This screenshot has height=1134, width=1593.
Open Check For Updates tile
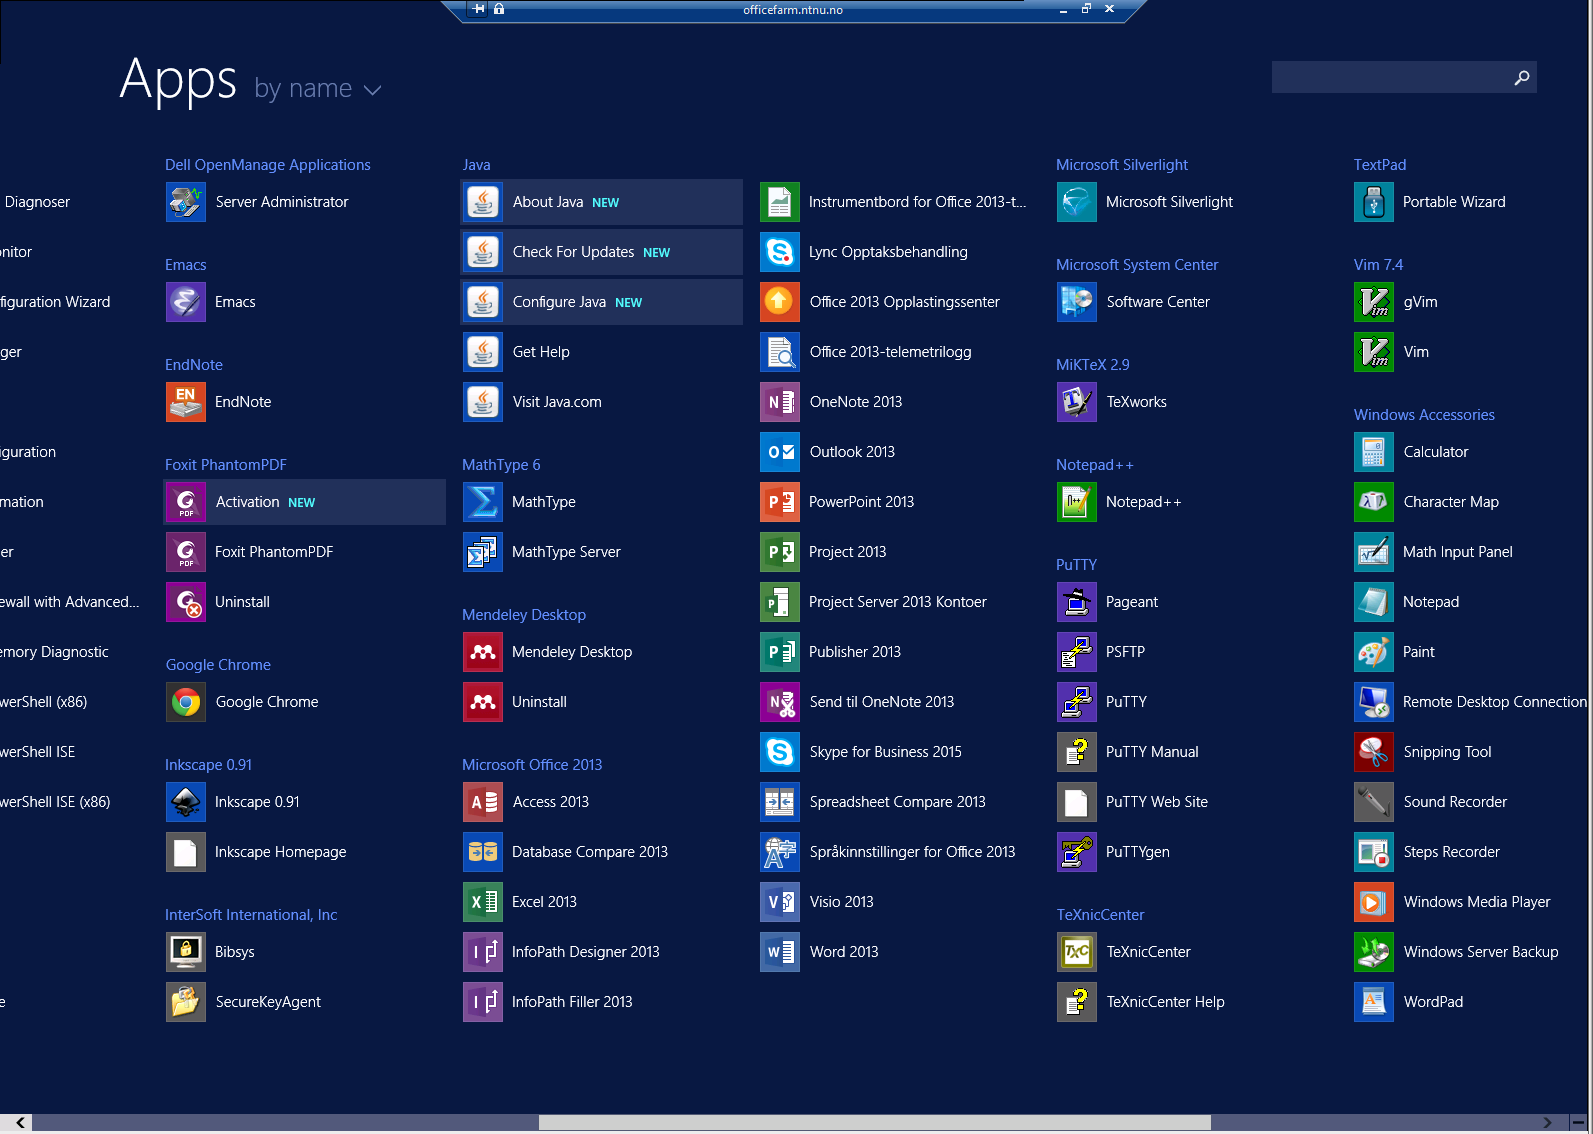tap(602, 252)
